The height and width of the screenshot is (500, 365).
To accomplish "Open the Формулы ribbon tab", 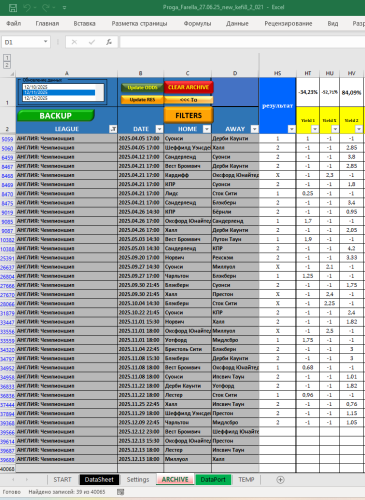I will tap(197, 24).
